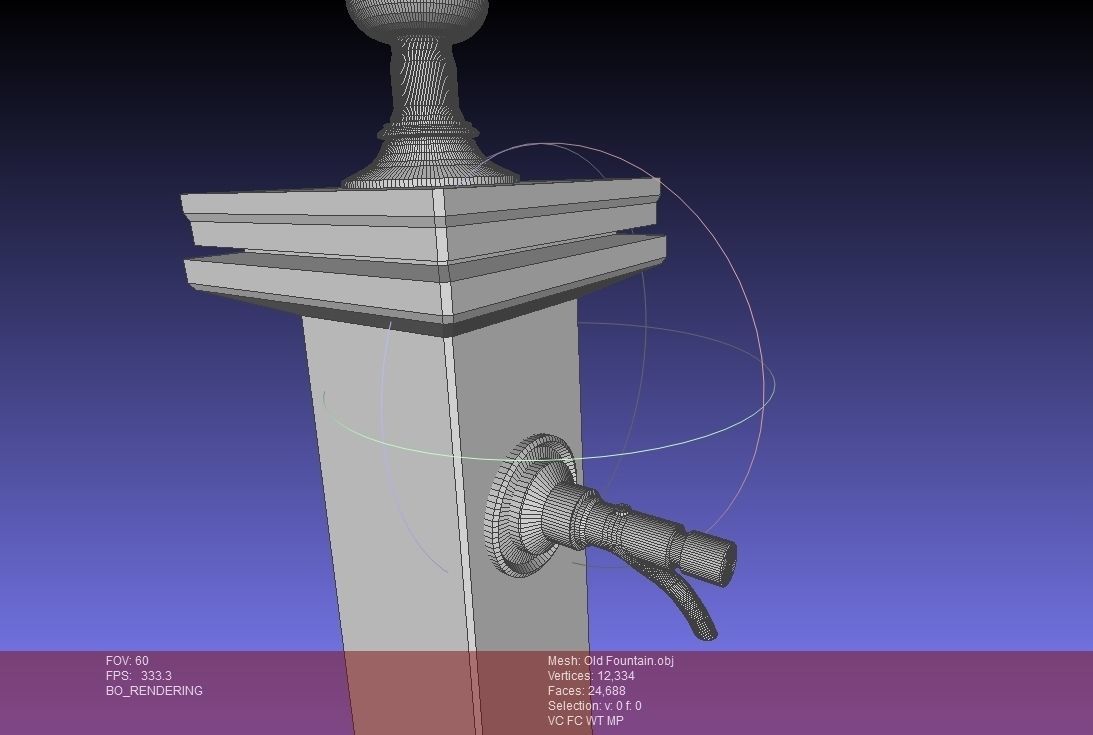Click the BO_RENDERING status text
The height and width of the screenshot is (735, 1093).
coord(154,690)
